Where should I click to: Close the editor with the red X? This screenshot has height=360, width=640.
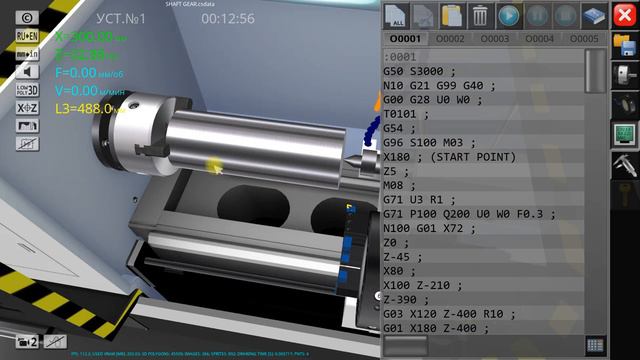coord(624,16)
